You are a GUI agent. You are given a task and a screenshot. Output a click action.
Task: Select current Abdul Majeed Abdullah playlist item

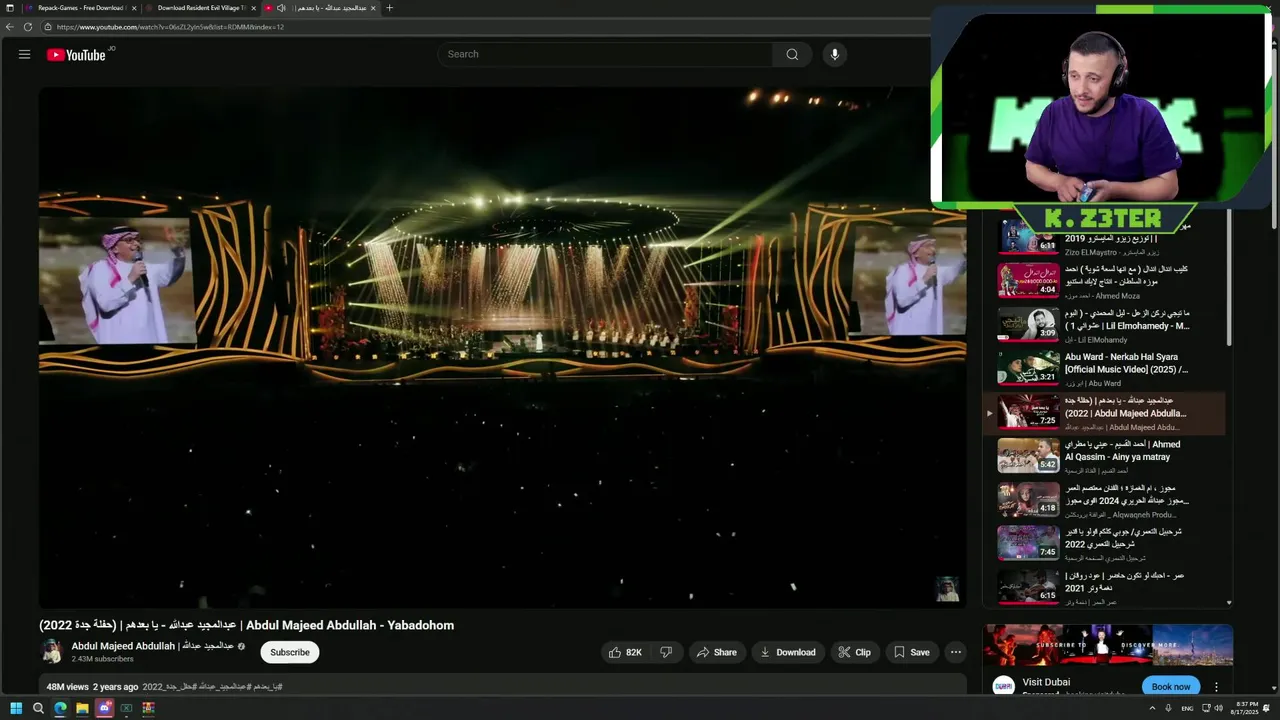point(1105,413)
